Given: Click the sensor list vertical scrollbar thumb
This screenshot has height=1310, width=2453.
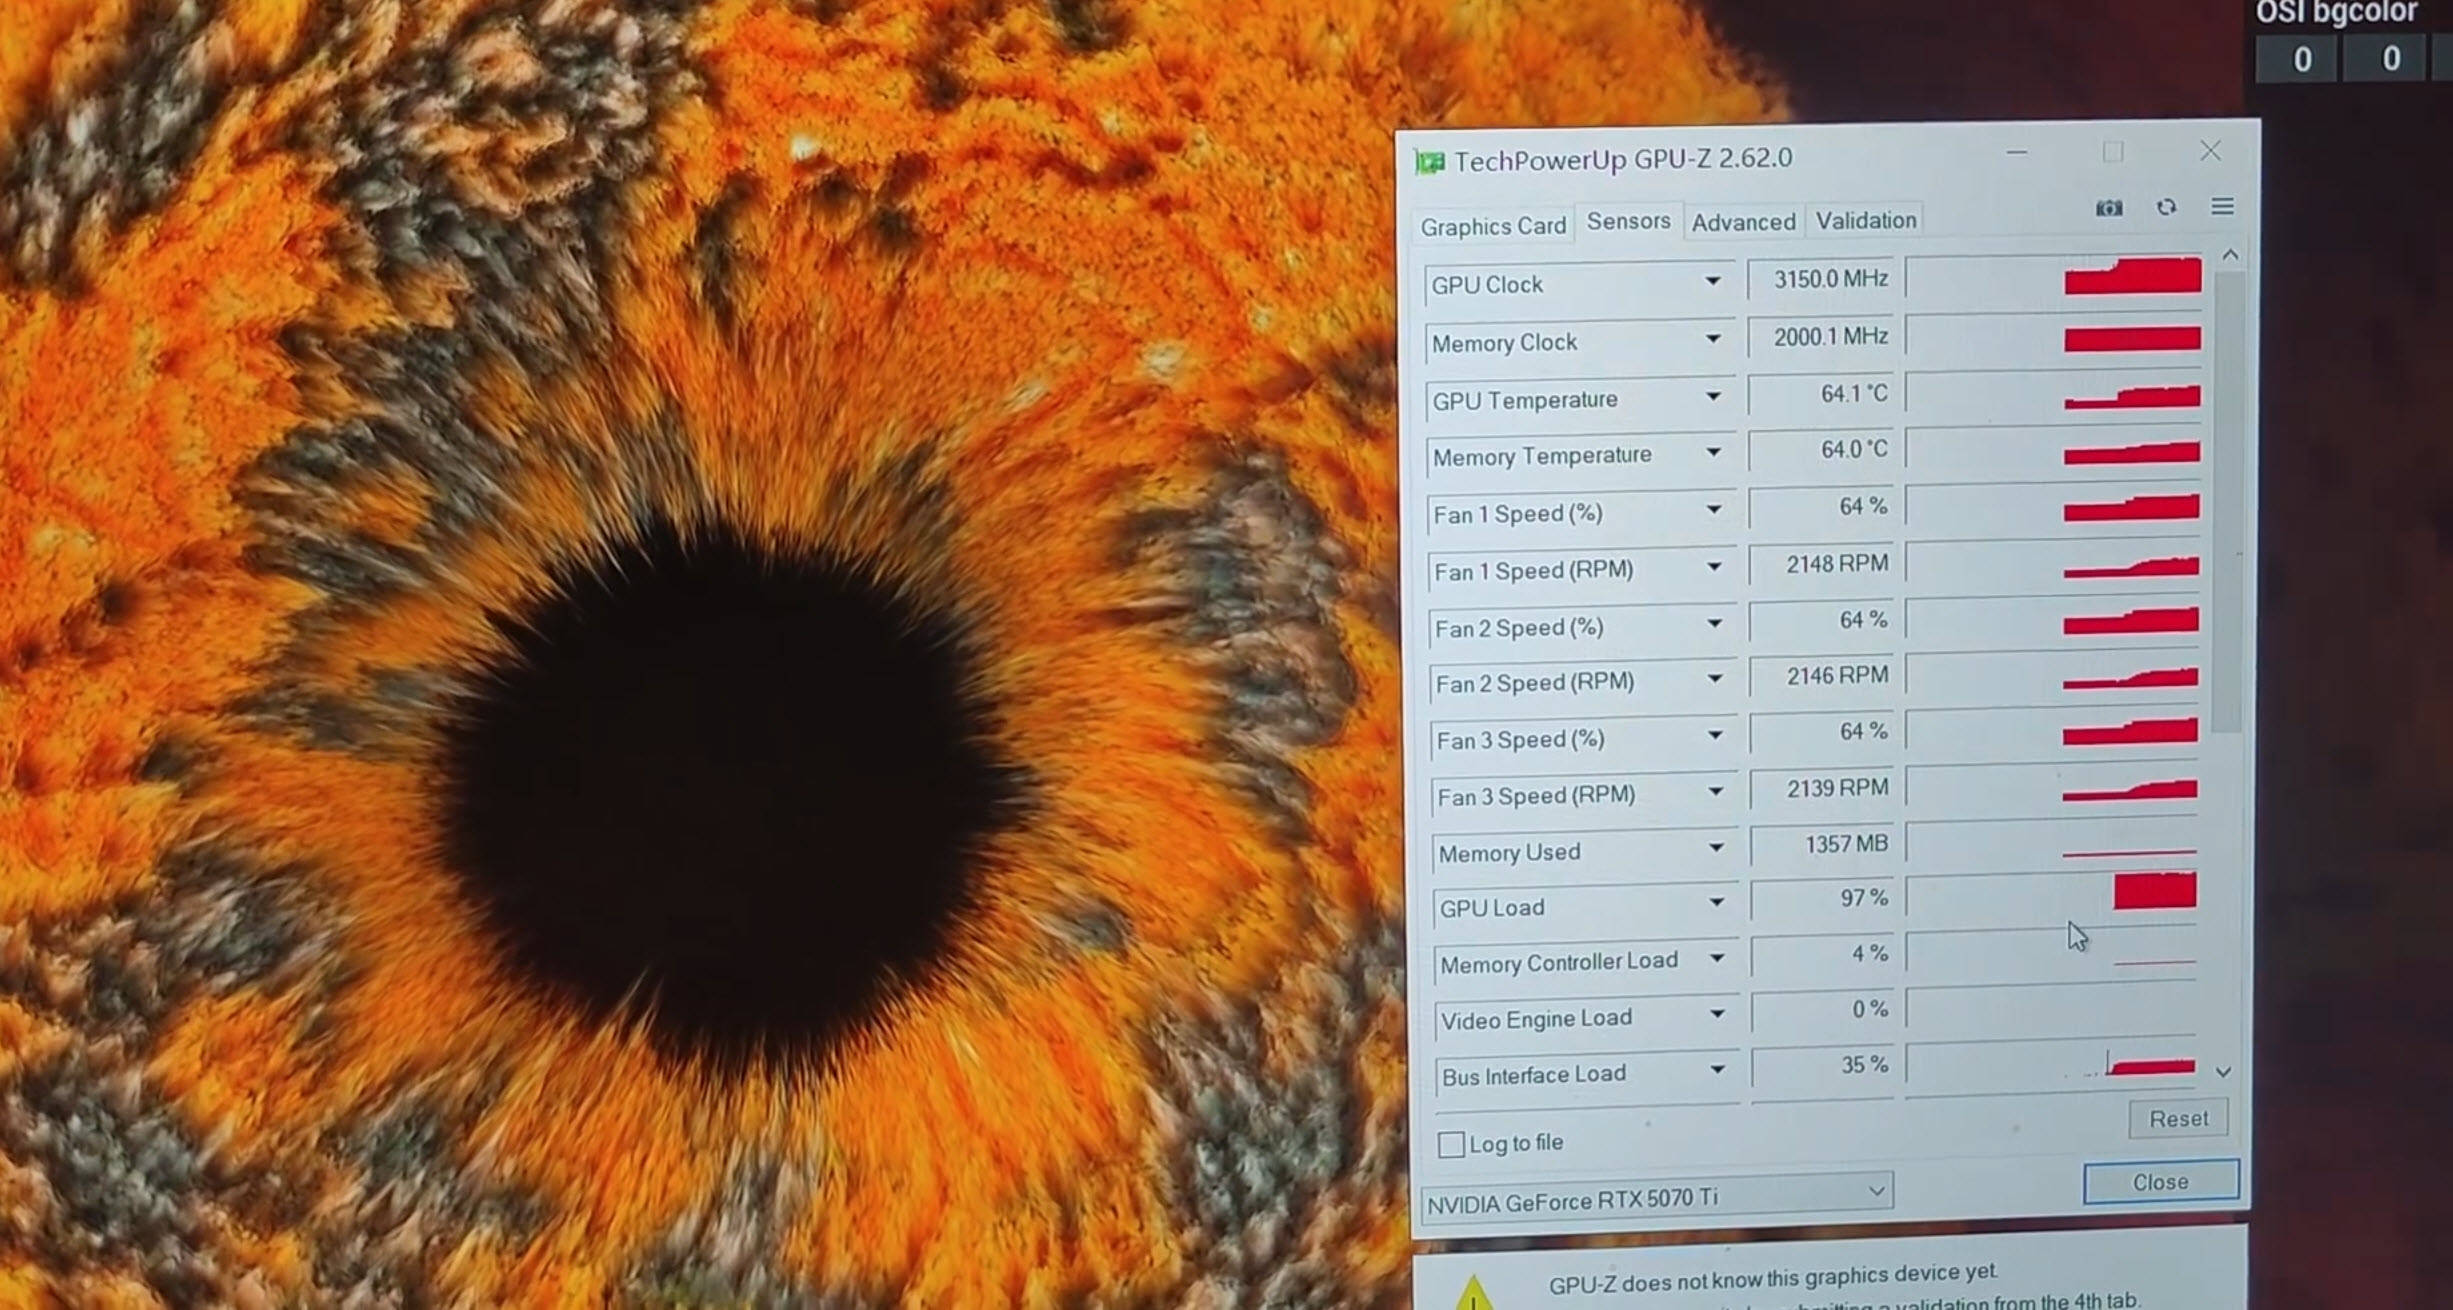Looking at the screenshot, I should point(2228,500).
